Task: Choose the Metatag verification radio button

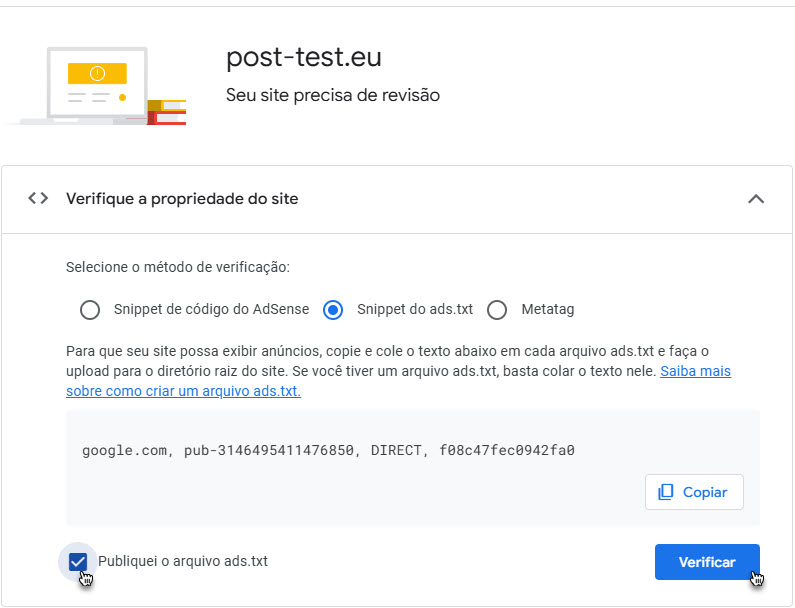Action: point(497,310)
